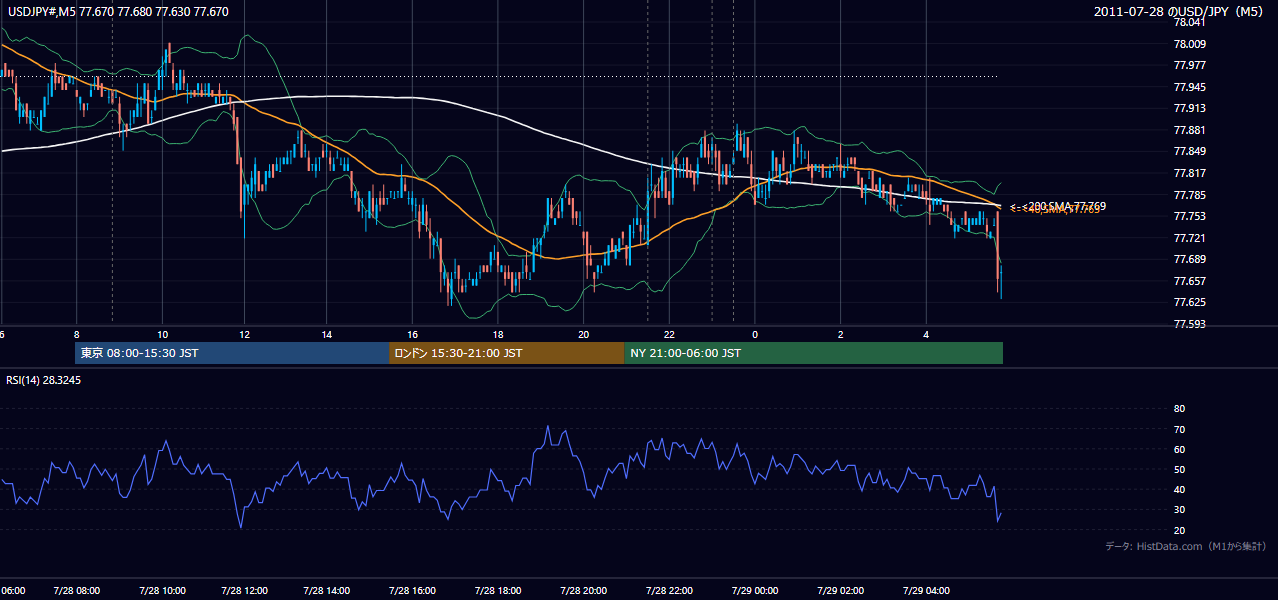The image size is (1278, 600).
Task: Click the 7/29 00:00 time label
Action: click(x=755, y=590)
